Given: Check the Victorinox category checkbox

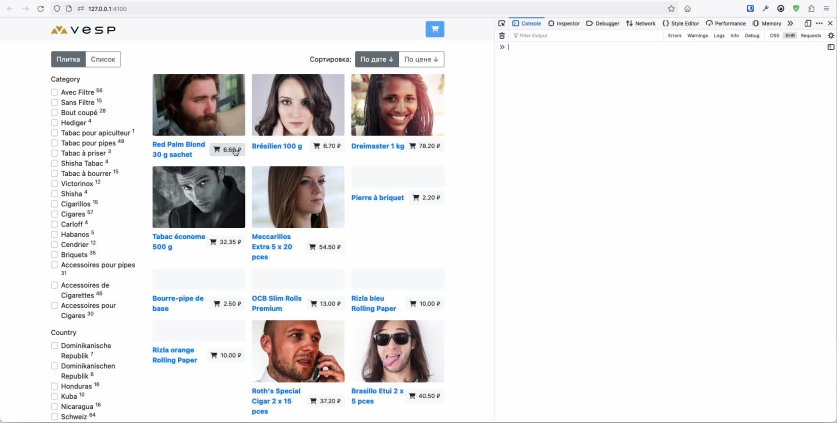Looking at the screenshot, I should [x=54, y=184].
